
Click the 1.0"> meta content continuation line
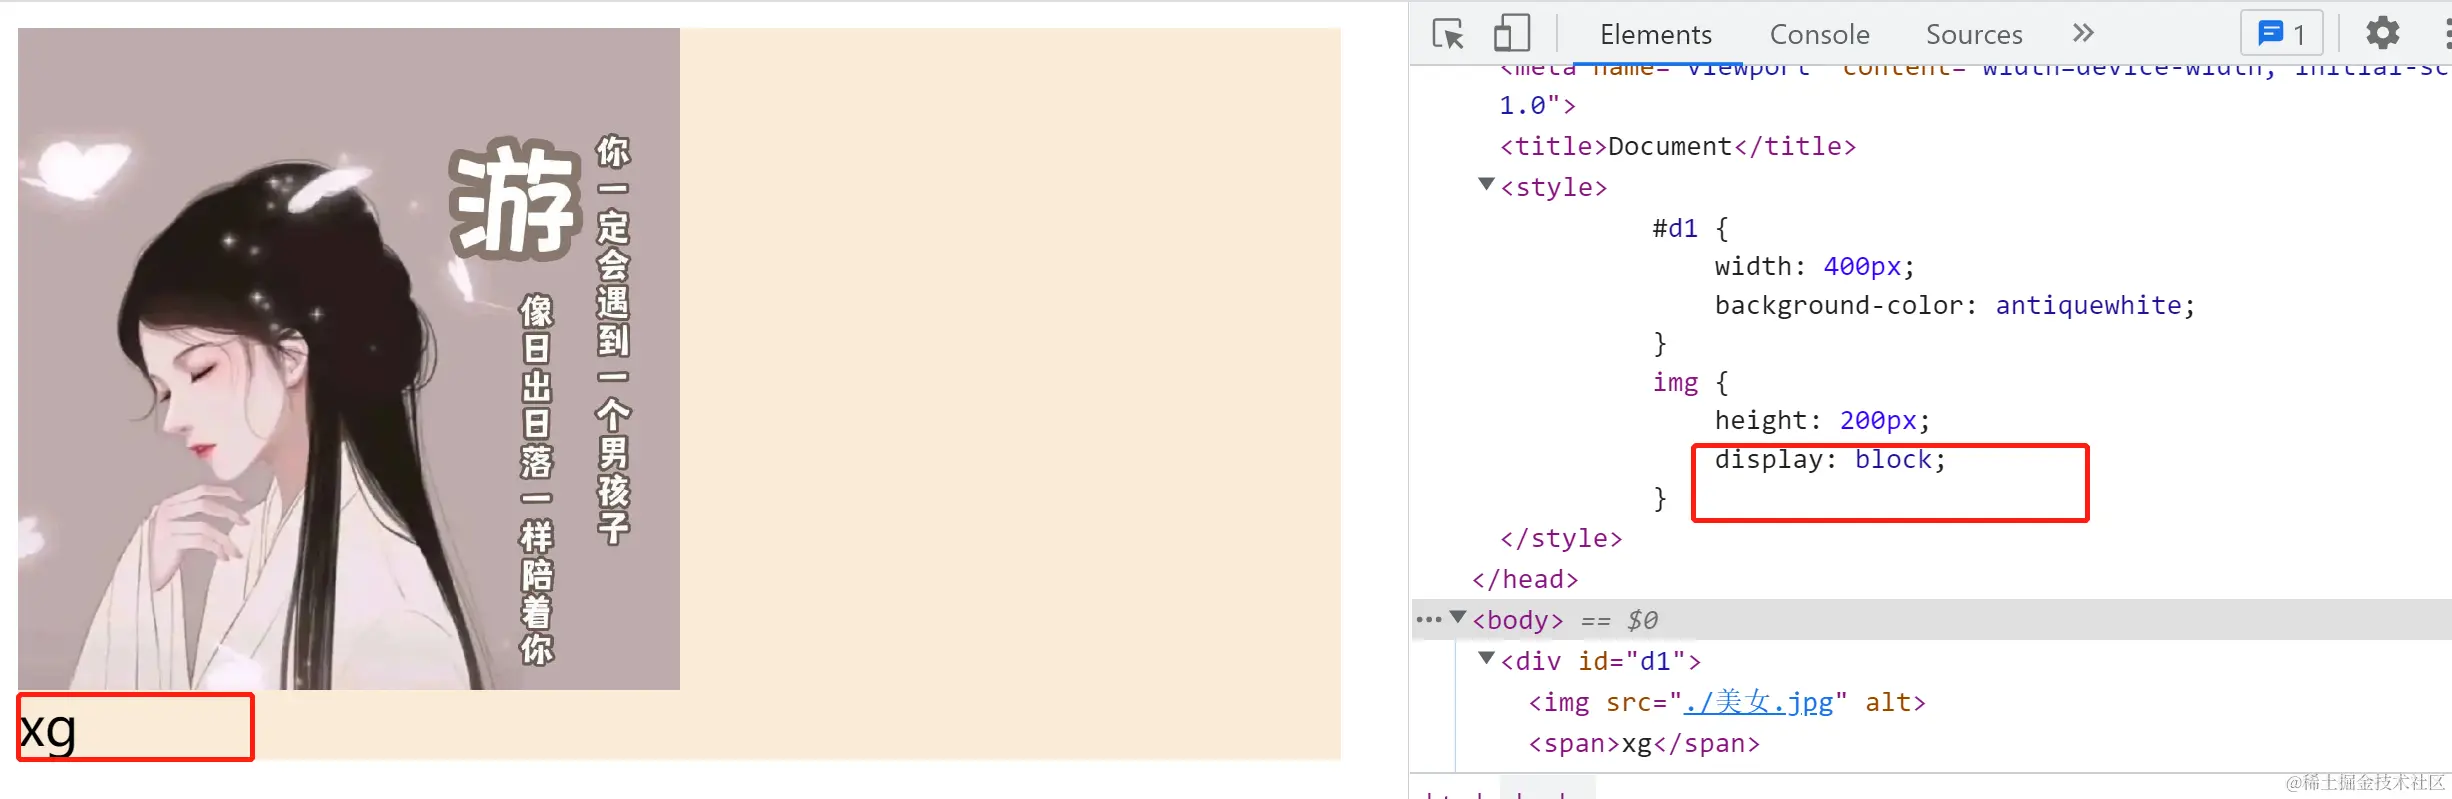tap(1537, 106)
